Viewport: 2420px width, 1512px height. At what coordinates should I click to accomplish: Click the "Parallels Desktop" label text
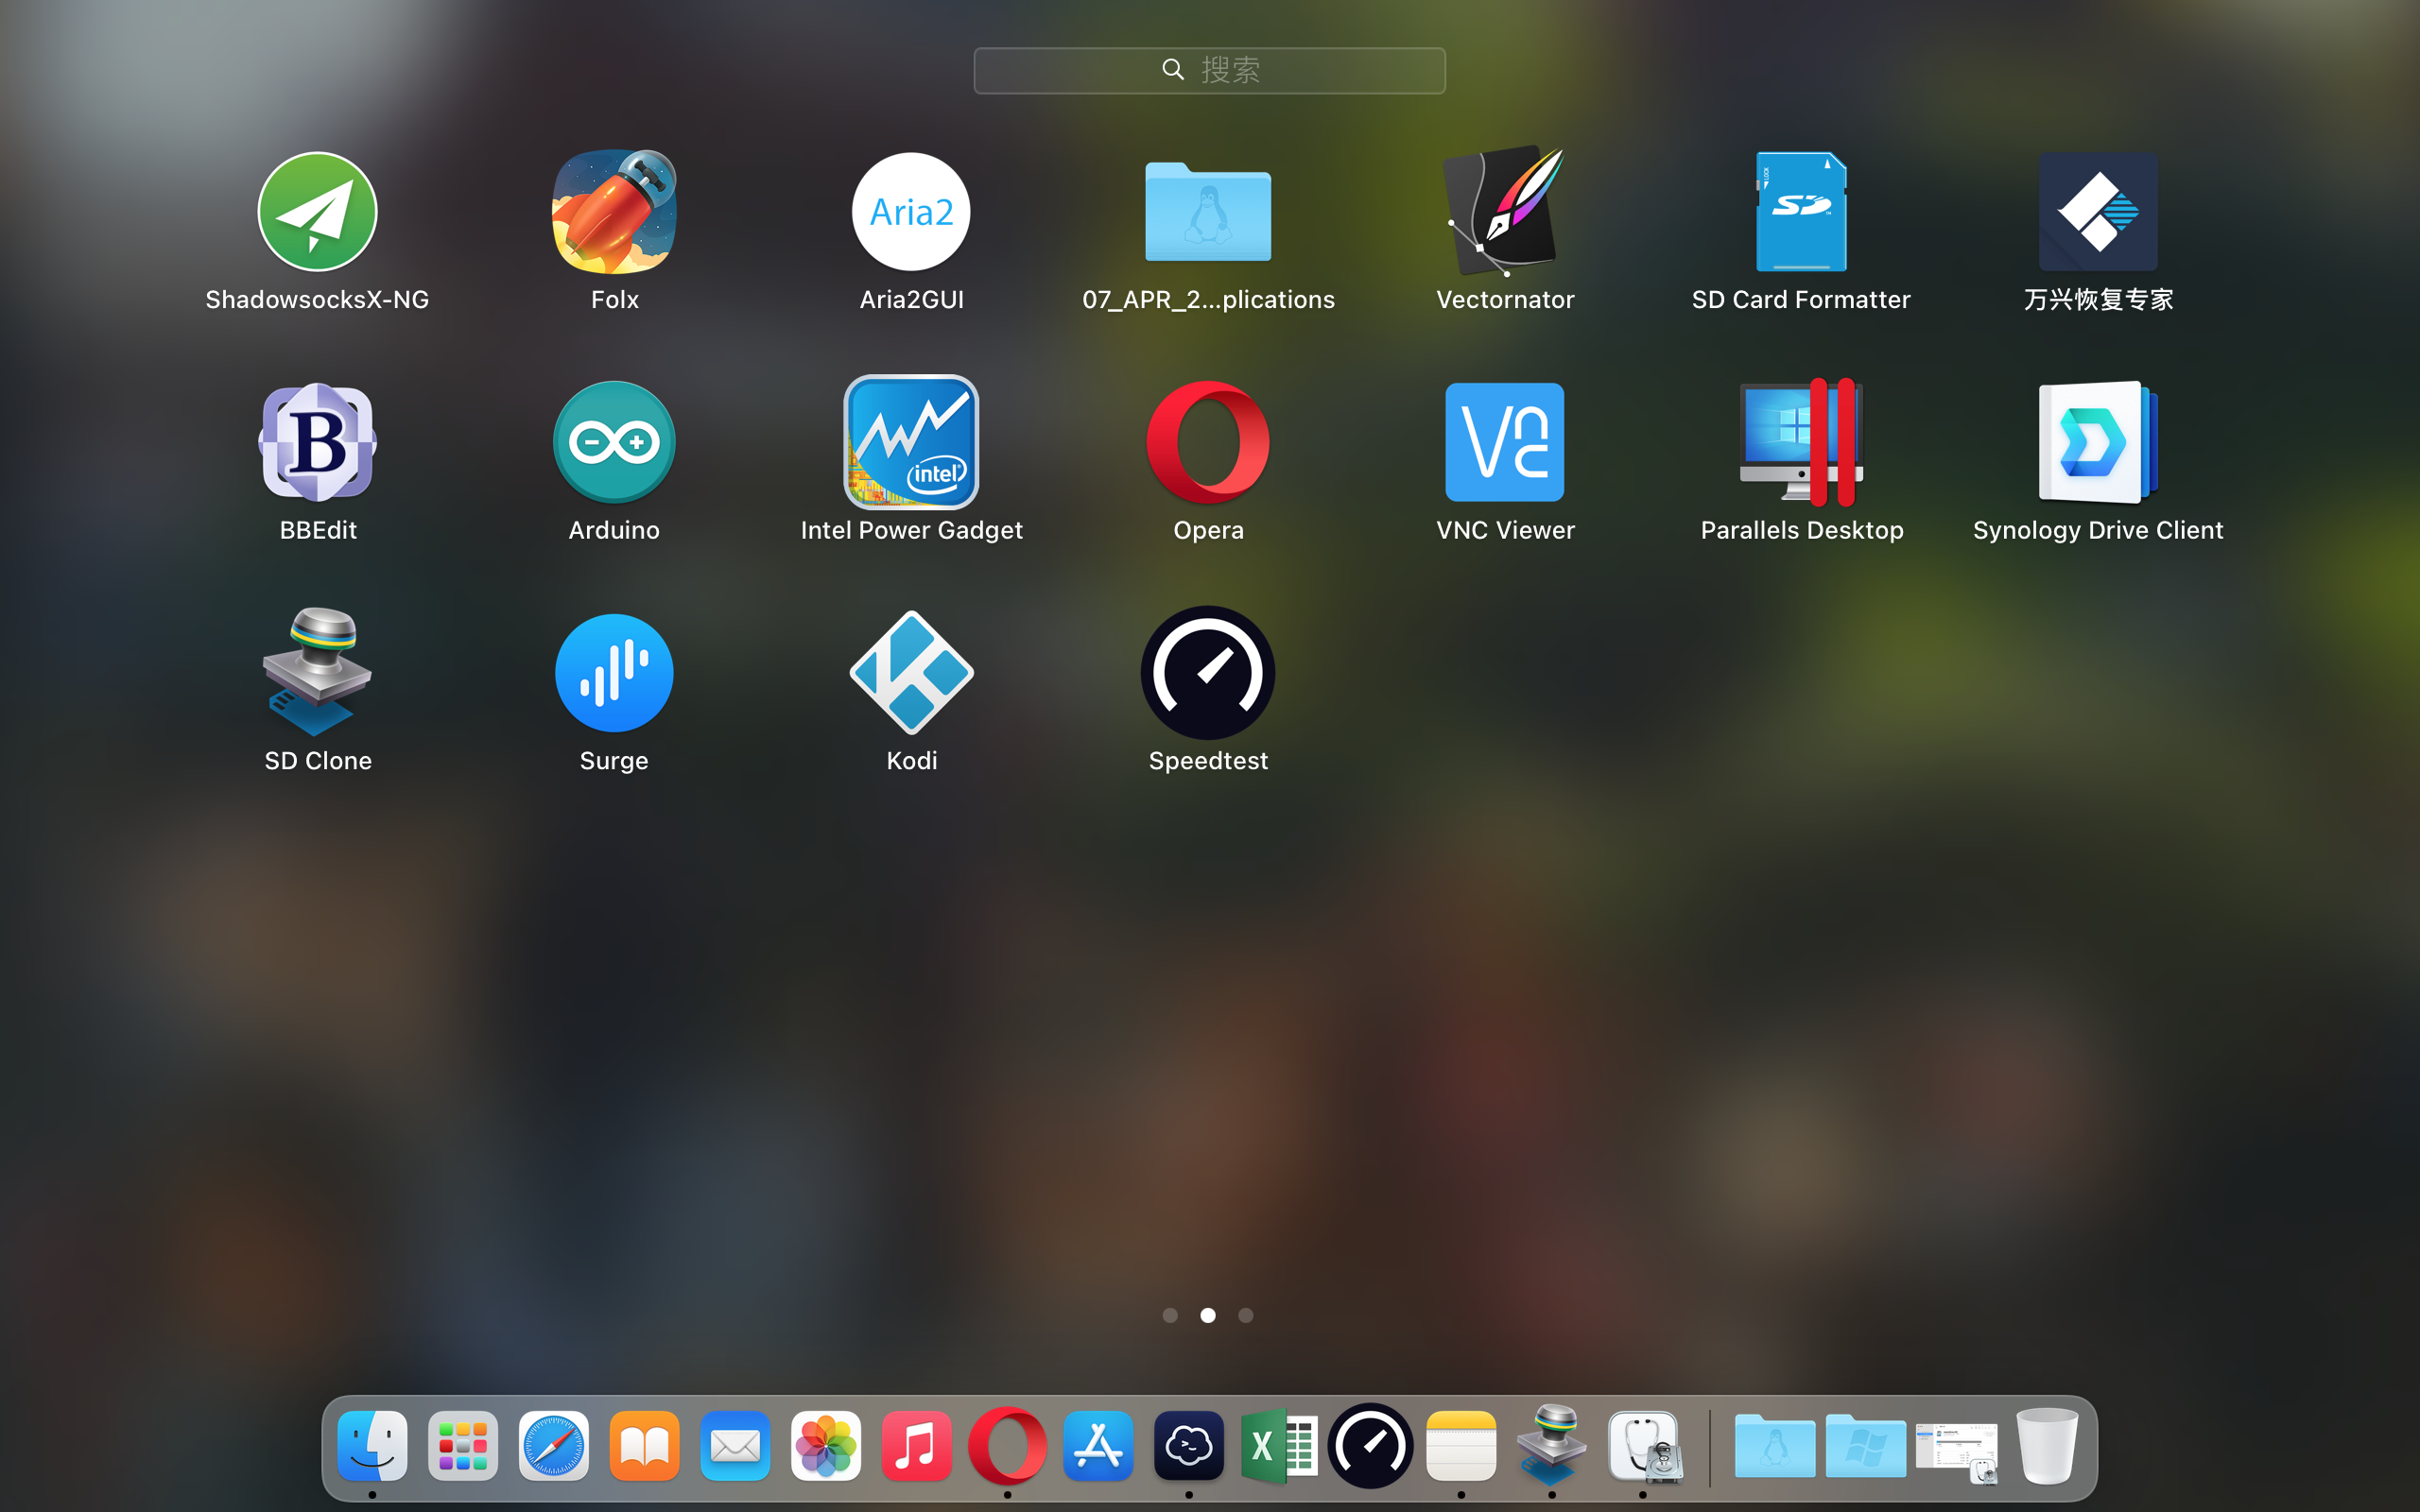(x=1802, y=530)
